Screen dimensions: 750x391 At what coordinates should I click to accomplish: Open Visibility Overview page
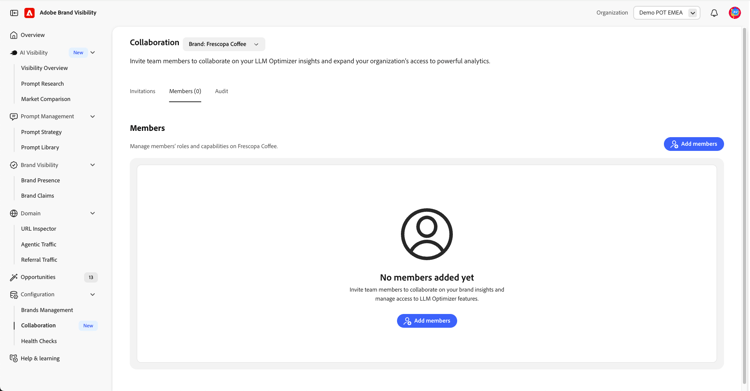[44, 68]
